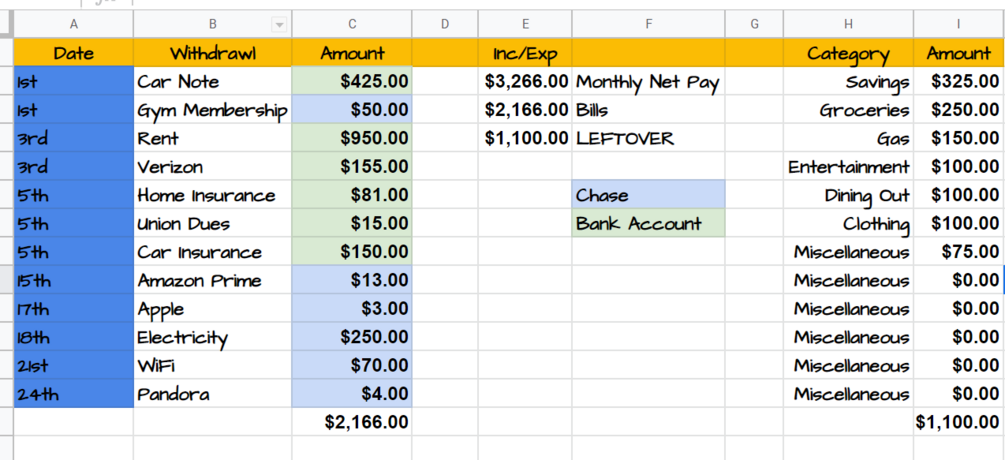Click the $75.00 Miscellaneous amount
Screen dimensions: 1005x460
tap(959, 252)
